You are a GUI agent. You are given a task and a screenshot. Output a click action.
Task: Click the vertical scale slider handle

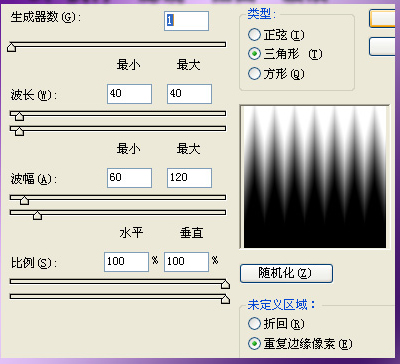(225, 299)
